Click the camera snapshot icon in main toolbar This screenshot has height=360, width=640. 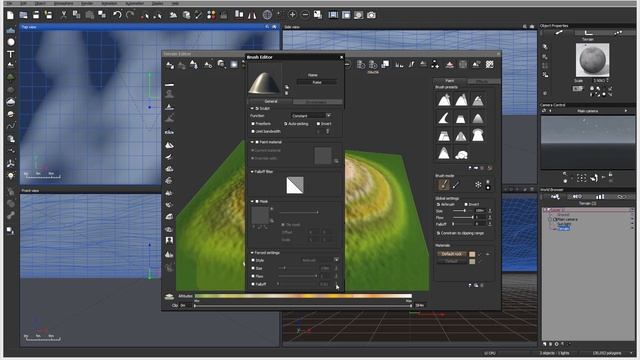pyautogui.click(x=371, y=15)
